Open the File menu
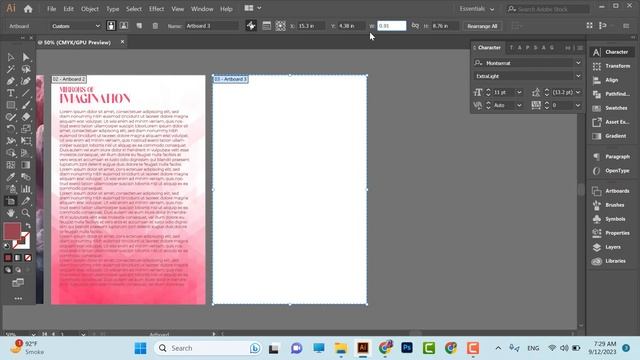The height and width of the screenshot is (360, 640). point(51,9)
